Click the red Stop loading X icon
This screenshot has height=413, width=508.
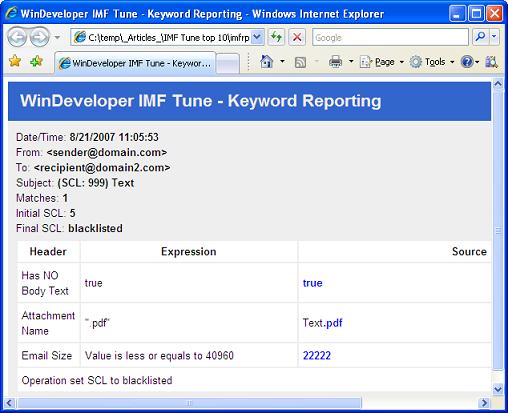pos(297,37)
